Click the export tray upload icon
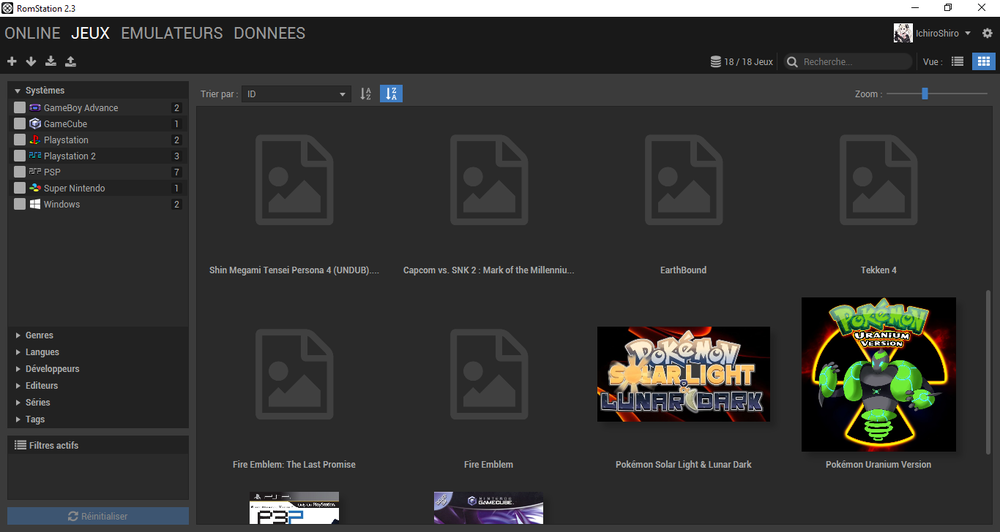 point(70,61)
